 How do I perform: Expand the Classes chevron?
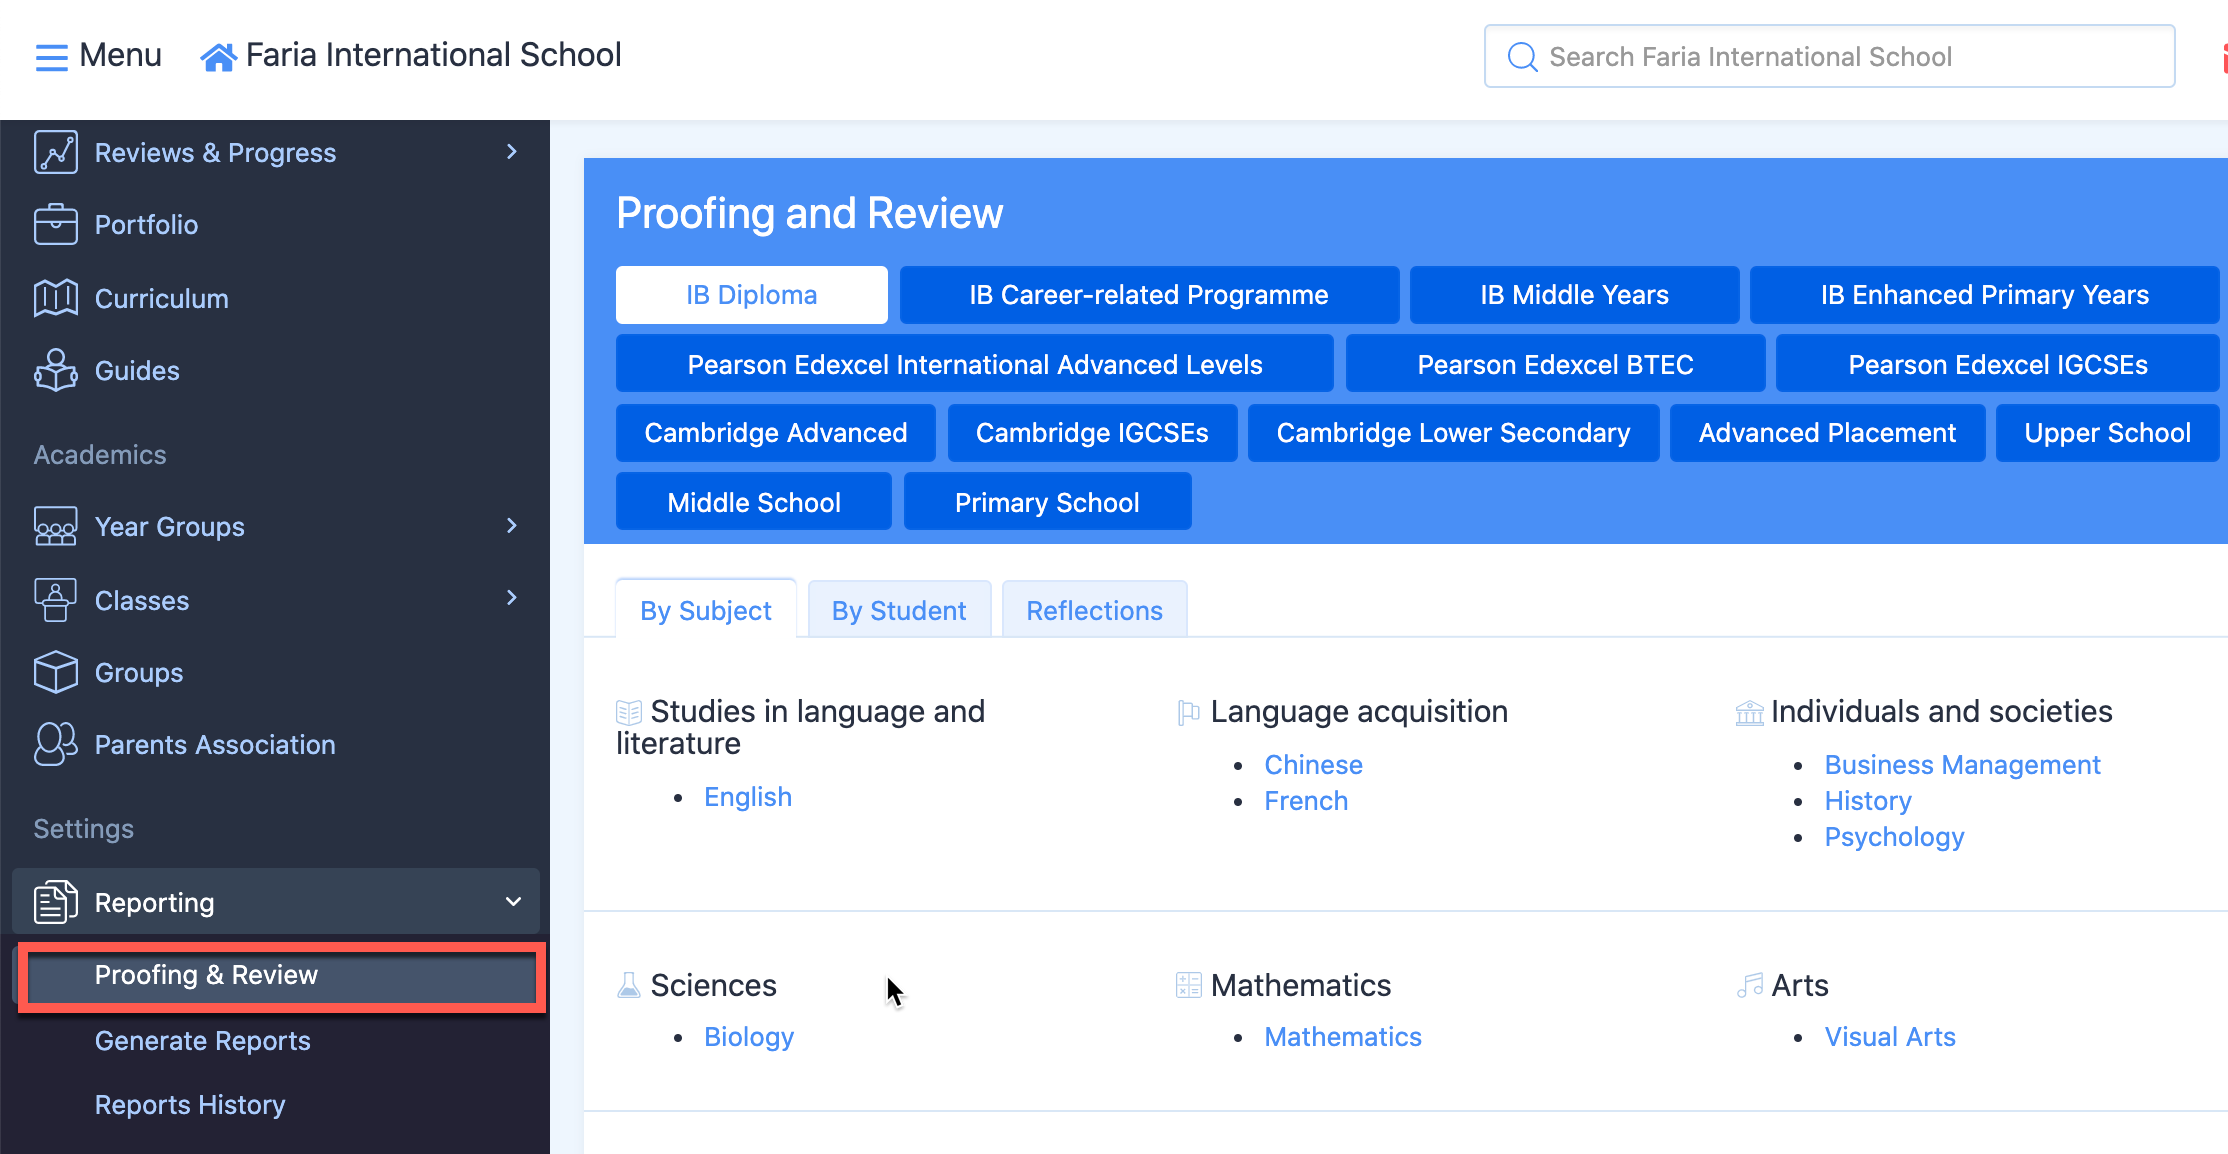click(x=512, y=598)
